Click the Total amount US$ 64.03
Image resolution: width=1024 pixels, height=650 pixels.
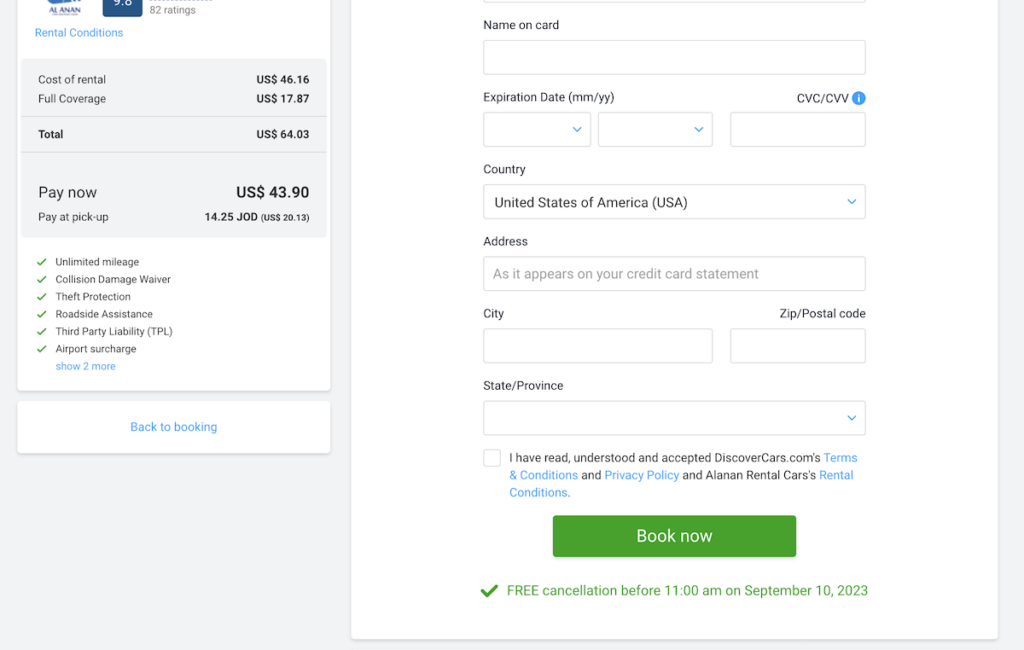click(283, 135)
